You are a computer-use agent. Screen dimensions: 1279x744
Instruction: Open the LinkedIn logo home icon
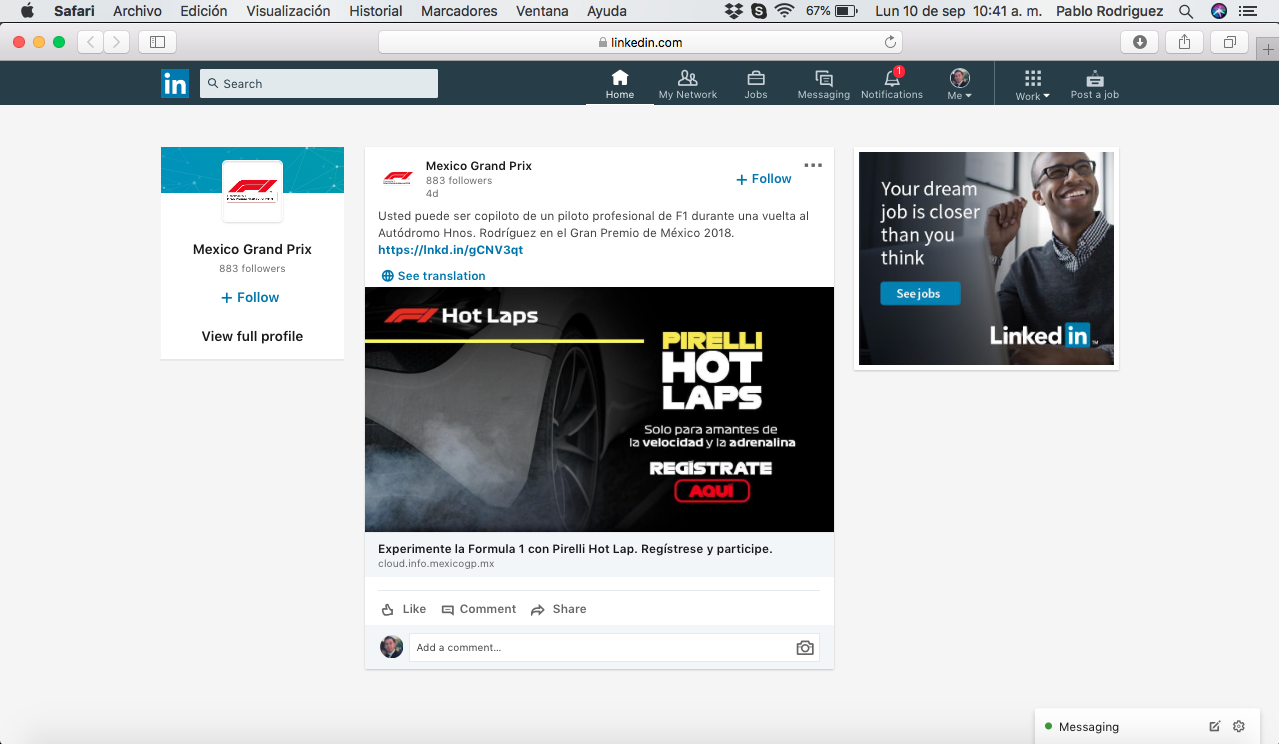pyautogui.click(x=175, y=84)
